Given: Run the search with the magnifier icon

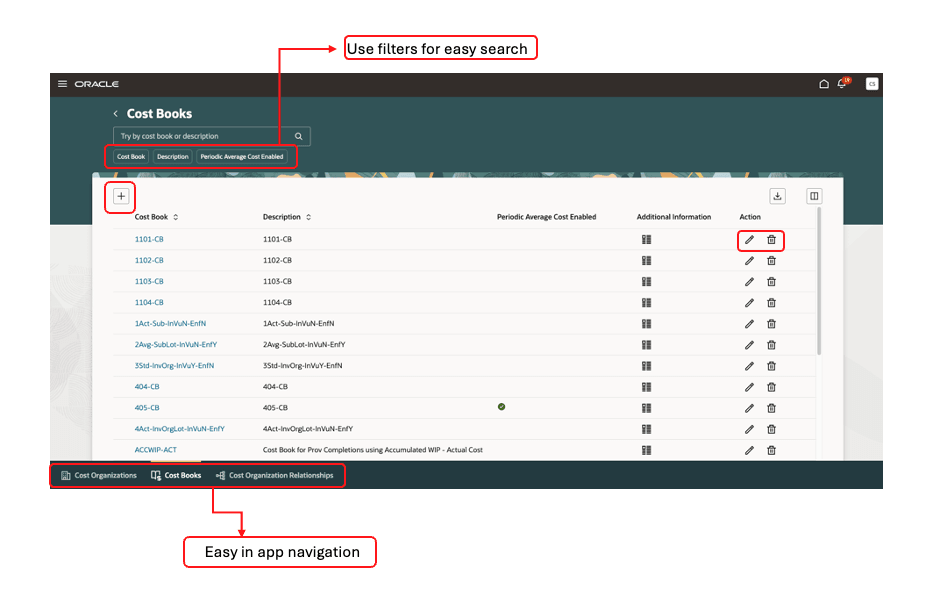Looking at the screenshot, I should (x=297, y=136).
